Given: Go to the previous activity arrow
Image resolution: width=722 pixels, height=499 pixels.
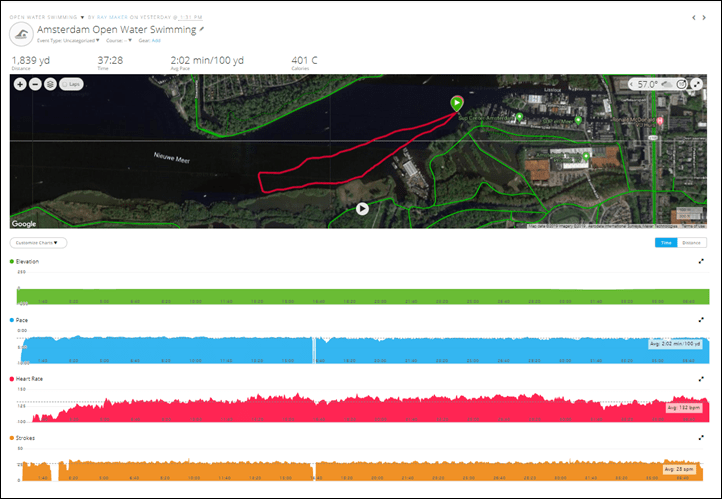Looking at the screenshot, I should click(694, 17).
